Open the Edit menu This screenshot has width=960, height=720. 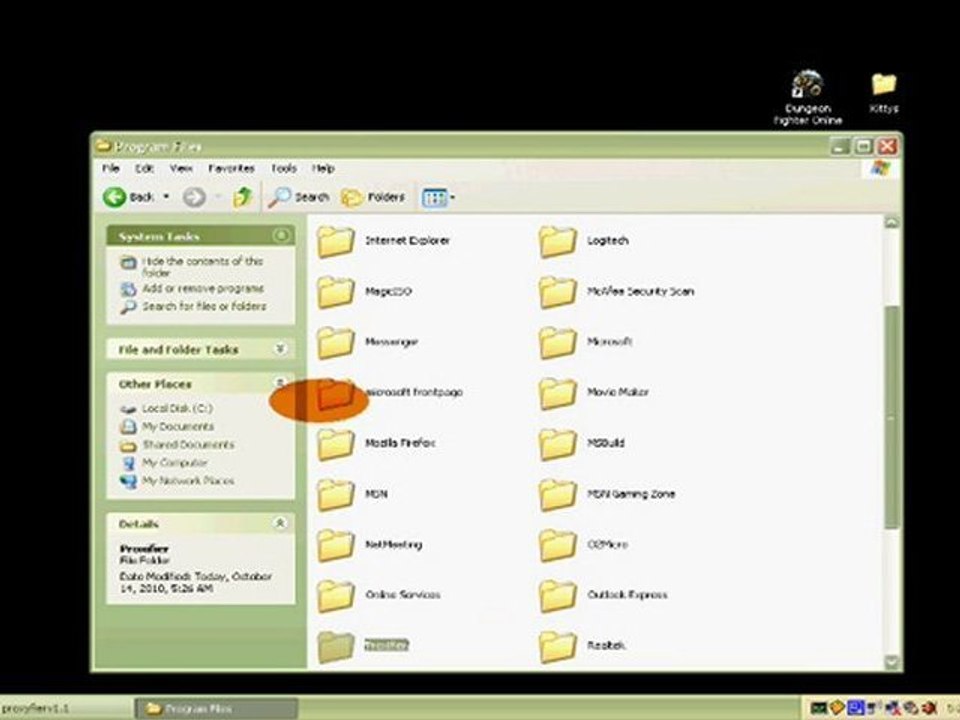tap(144, 168)
